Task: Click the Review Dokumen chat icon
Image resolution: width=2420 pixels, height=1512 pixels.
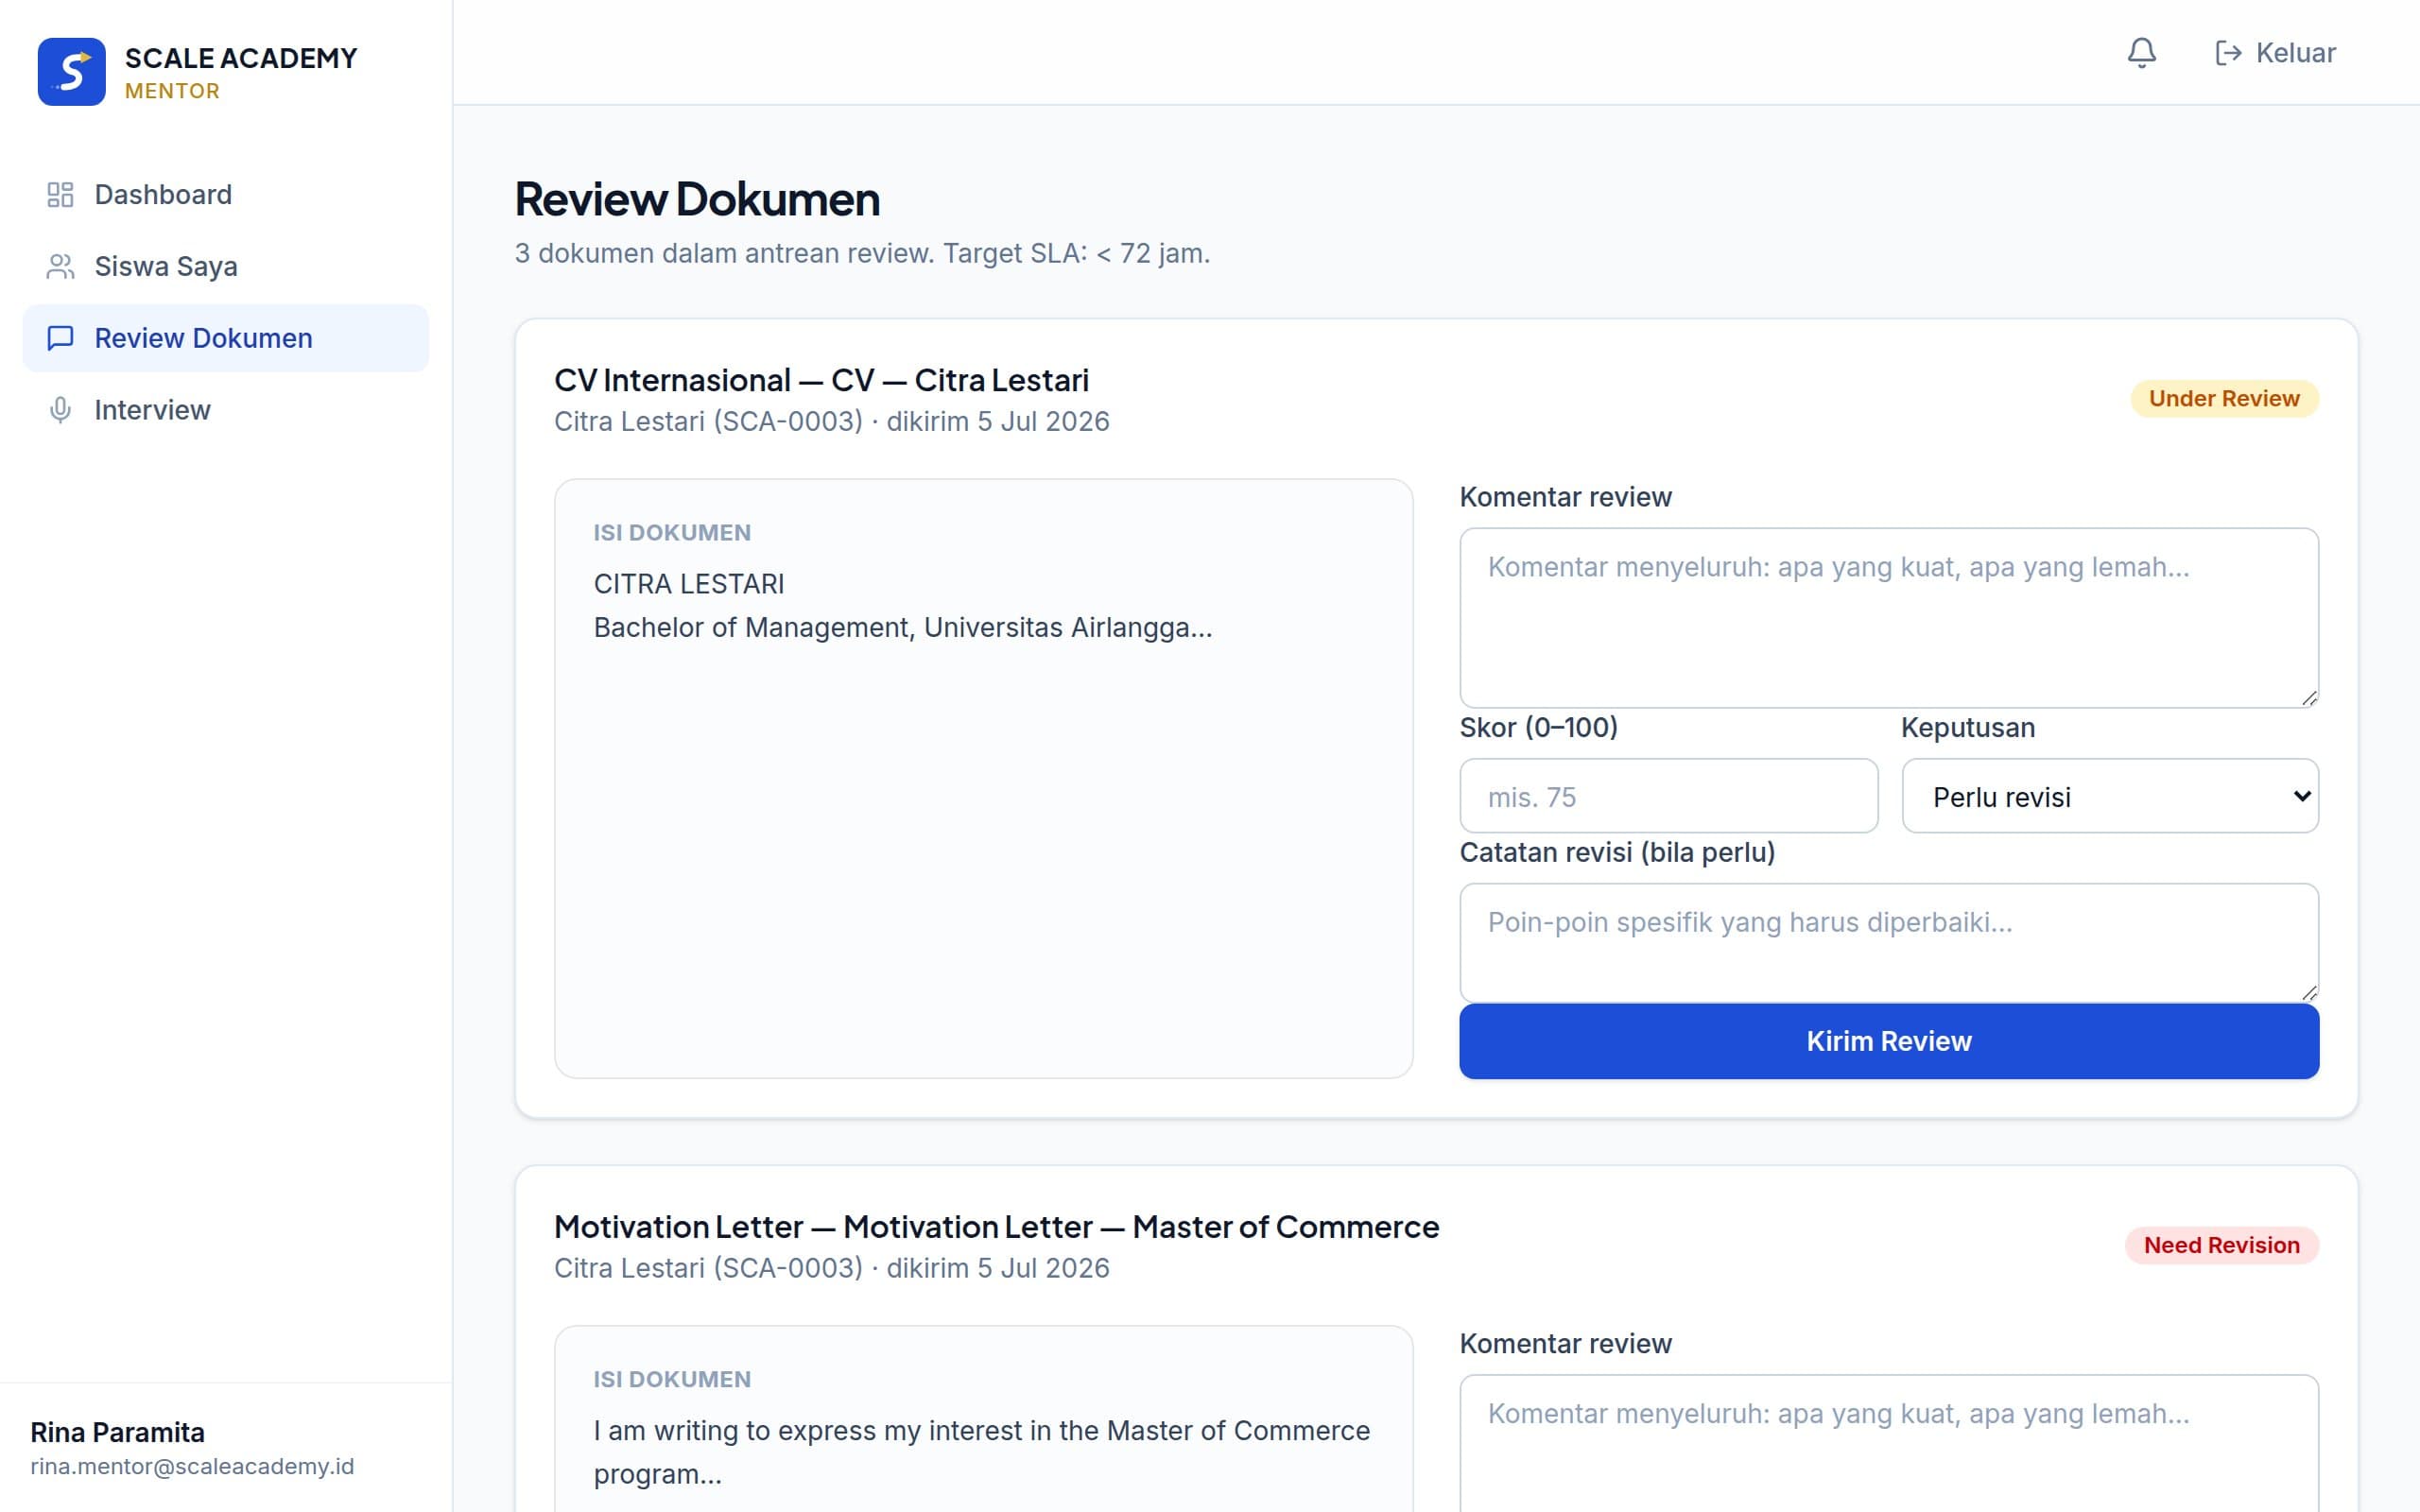Action: click(x=60, y=338)
